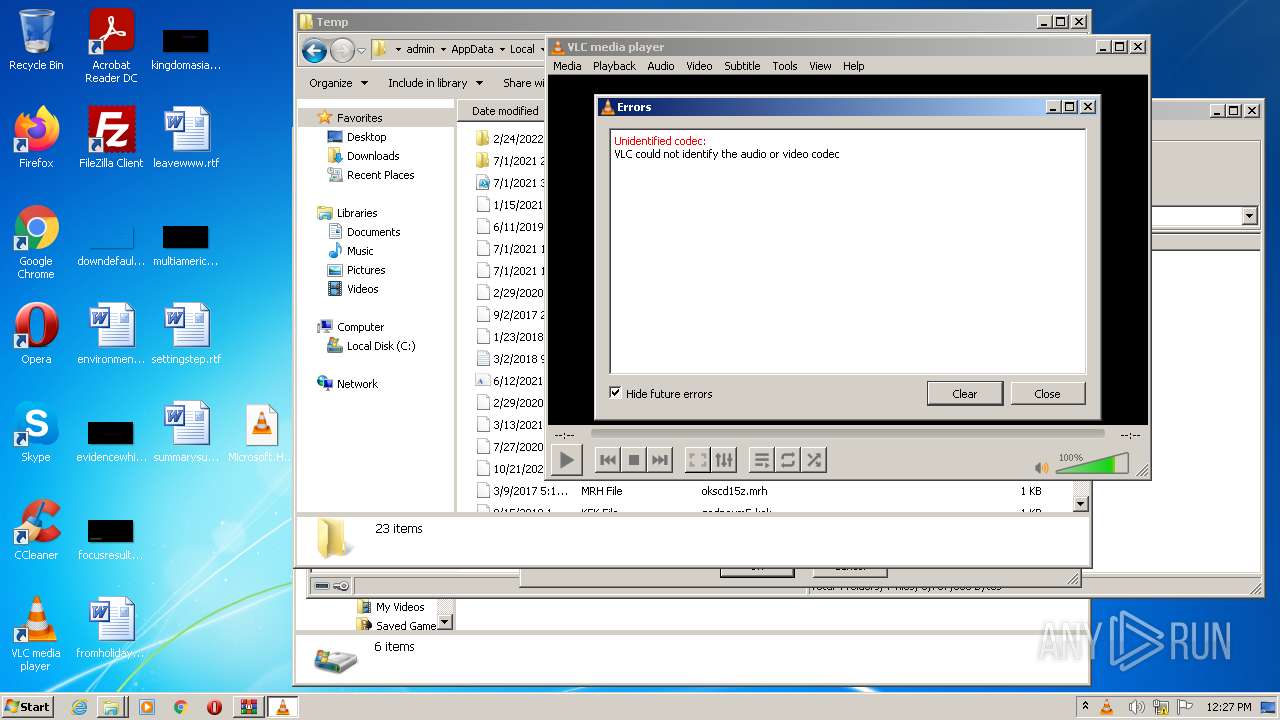The image size is (1280, 720).
Task: Select Recent Places in sidebar
Action: [x=380, y=175]
